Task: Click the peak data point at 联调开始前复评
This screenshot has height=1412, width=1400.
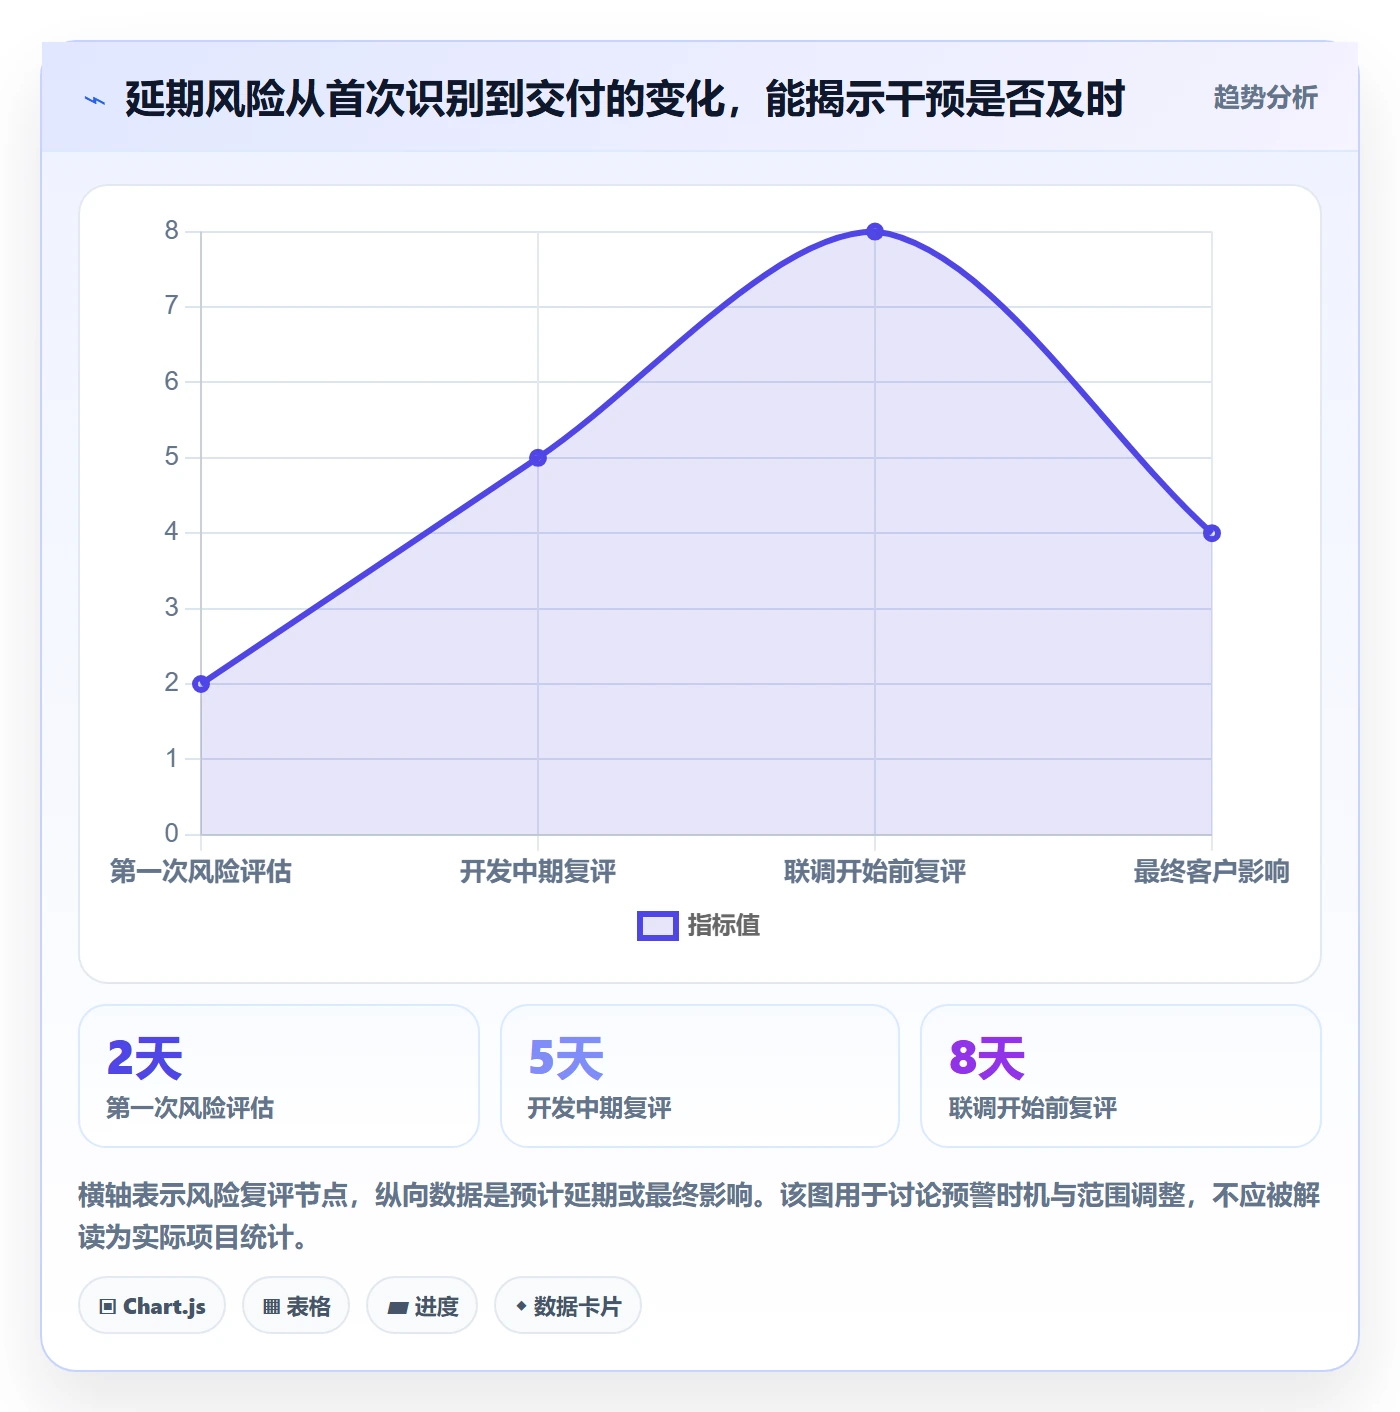Action: point(875,232)
